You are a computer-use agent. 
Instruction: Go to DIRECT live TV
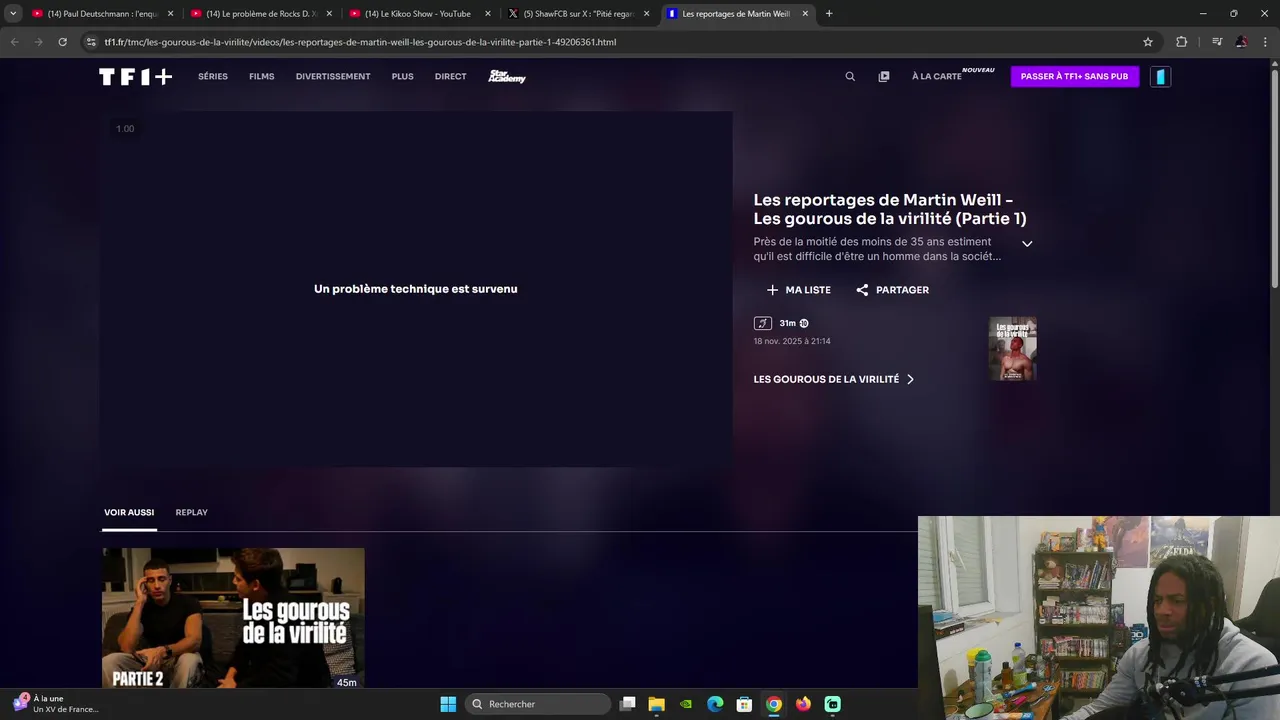(451, 77)
